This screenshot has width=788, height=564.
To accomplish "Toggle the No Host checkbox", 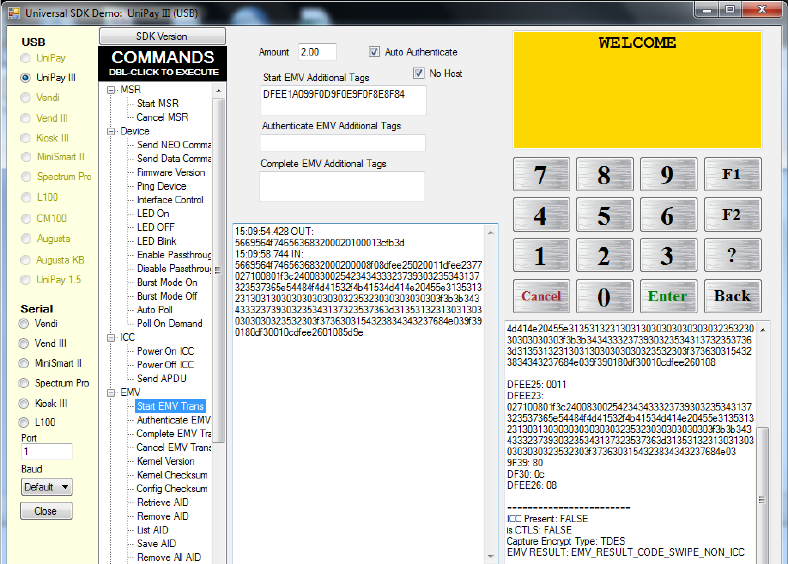I will (x=419, y=73).
